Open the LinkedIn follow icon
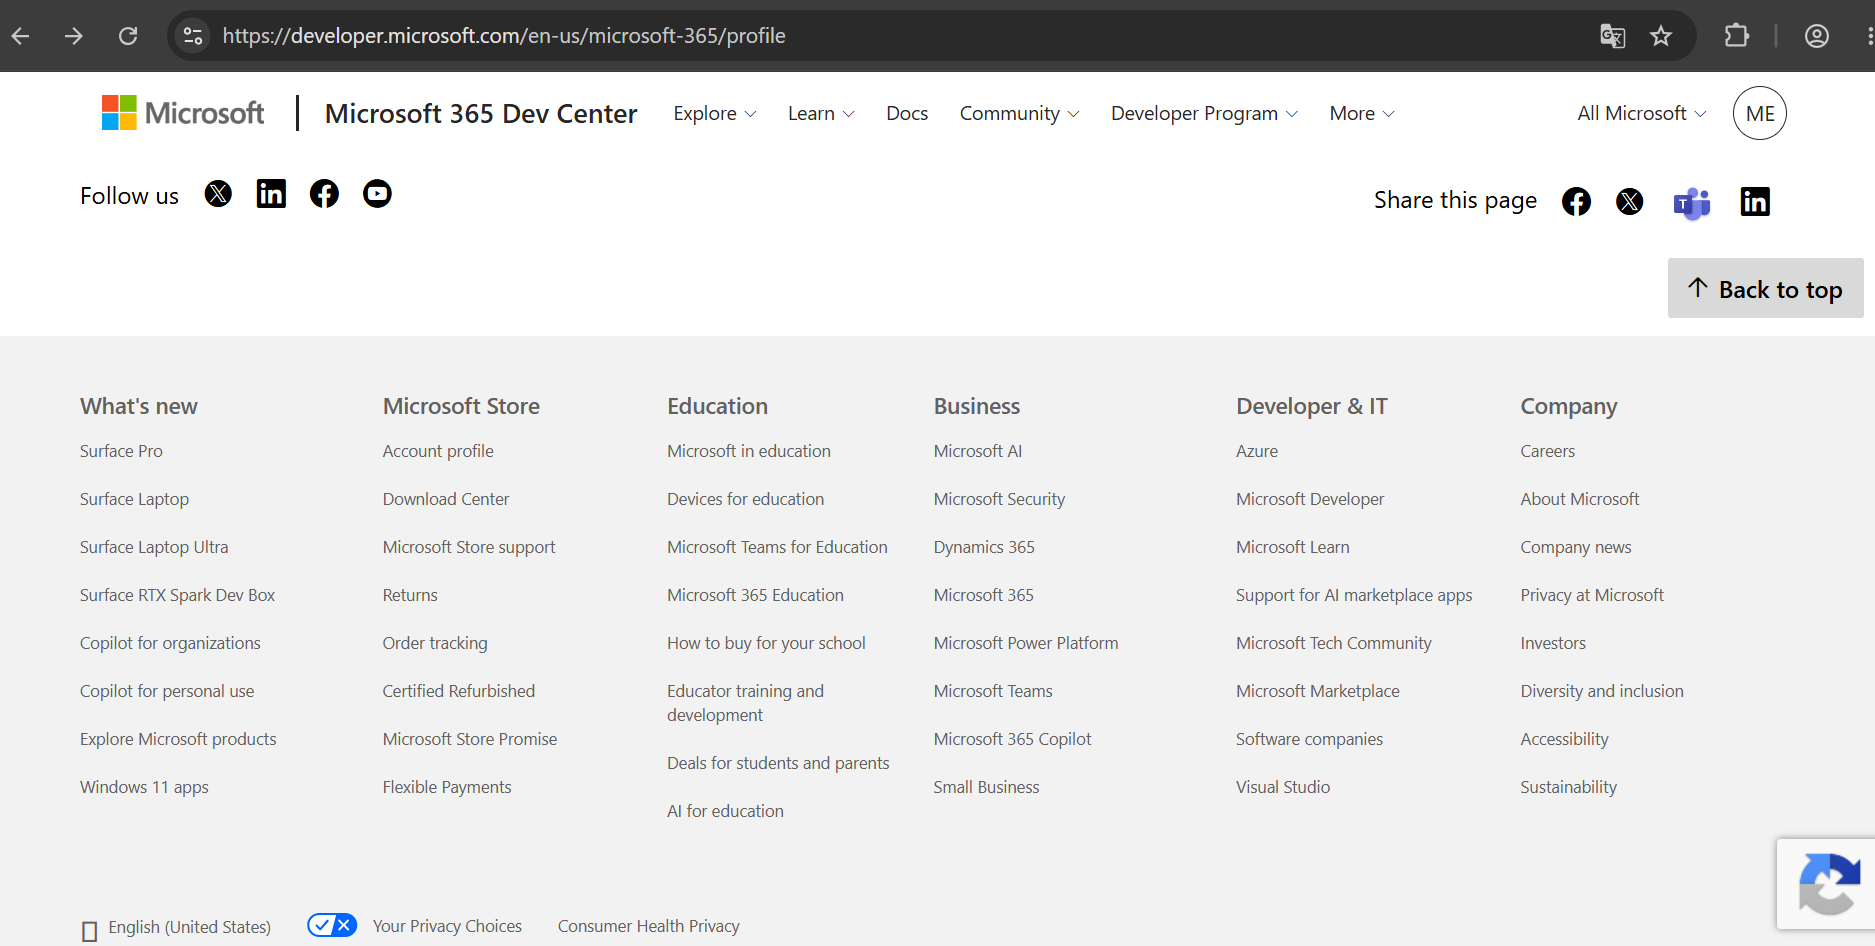This screenshot has width=1875, height=946. 271,194
